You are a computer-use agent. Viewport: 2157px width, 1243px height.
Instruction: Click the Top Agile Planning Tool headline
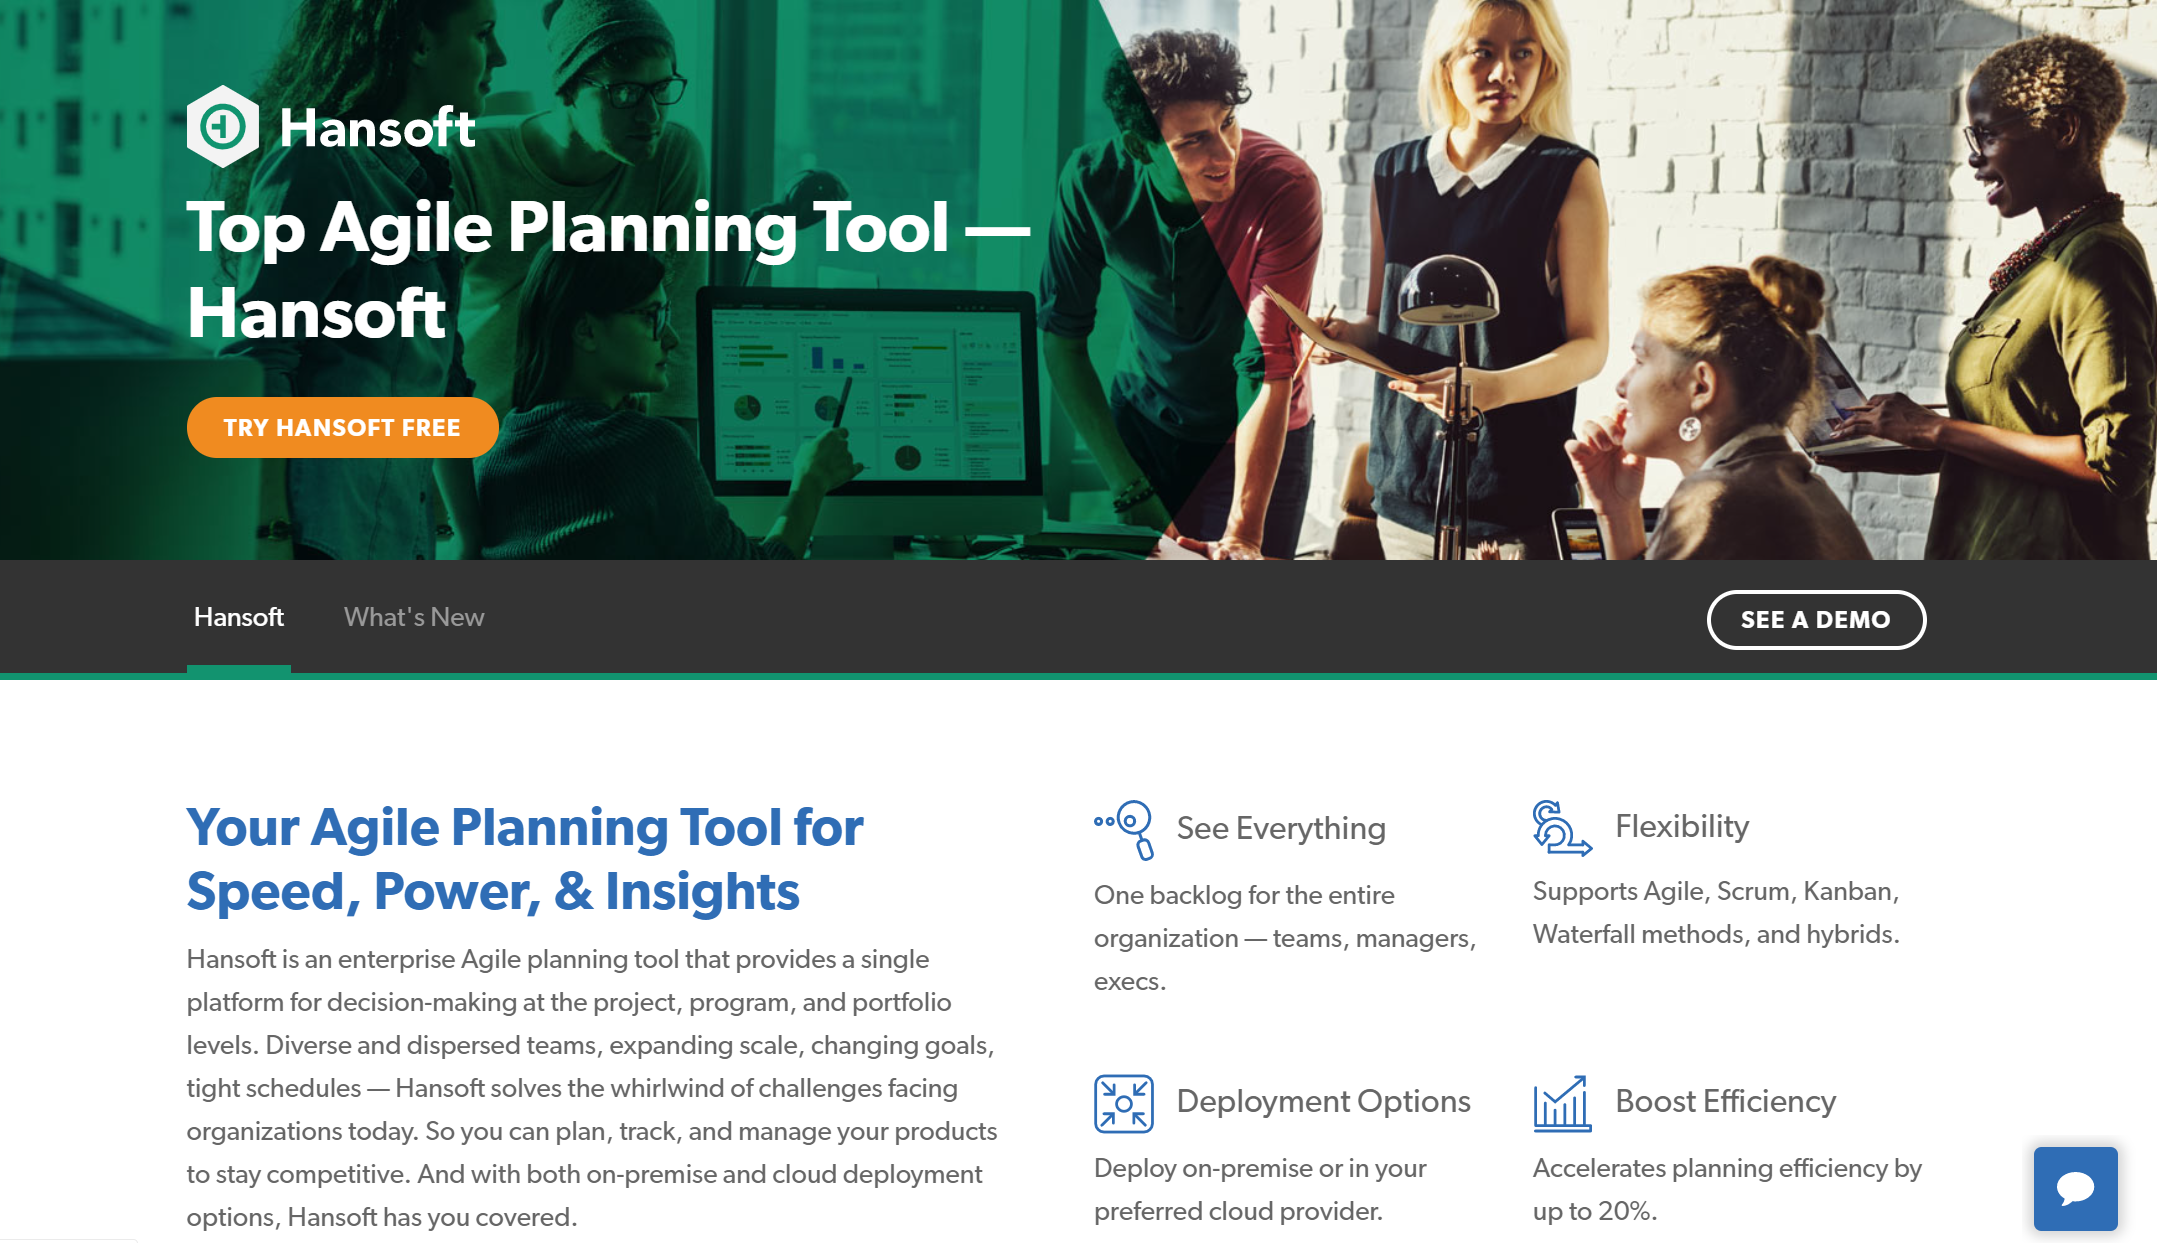(608, 269)
